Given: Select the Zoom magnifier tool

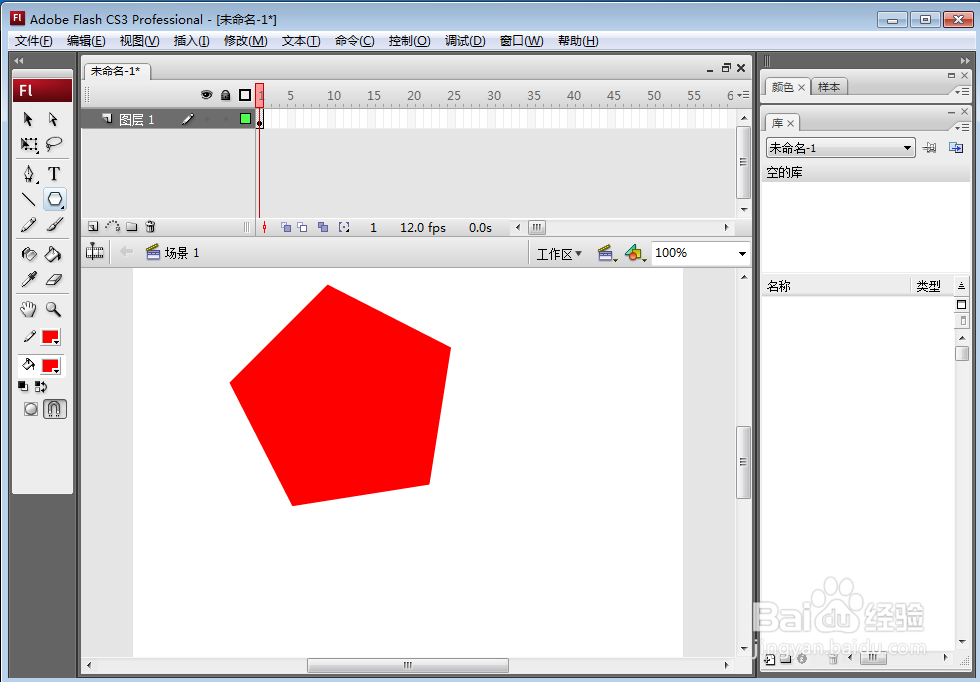Looking at the screenshot, I should pyautogui.click(x=54, y=309).
